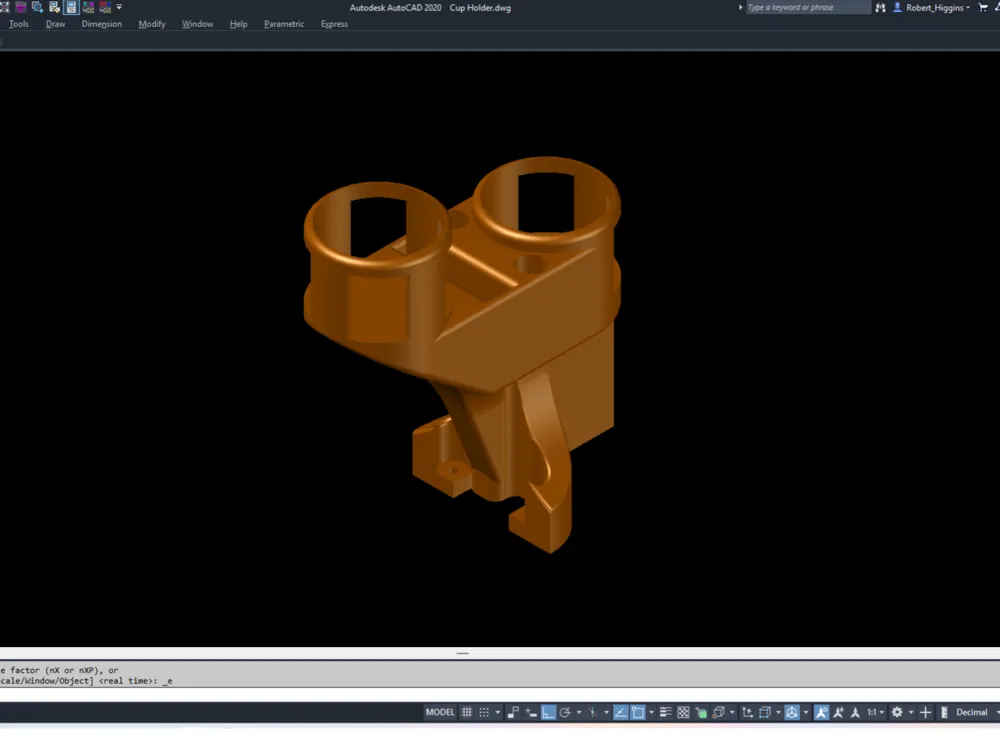This screenshot has height=750, width=1000.
Task: Click the Robert_Higgins account button
Action: [x=931, y=8]
